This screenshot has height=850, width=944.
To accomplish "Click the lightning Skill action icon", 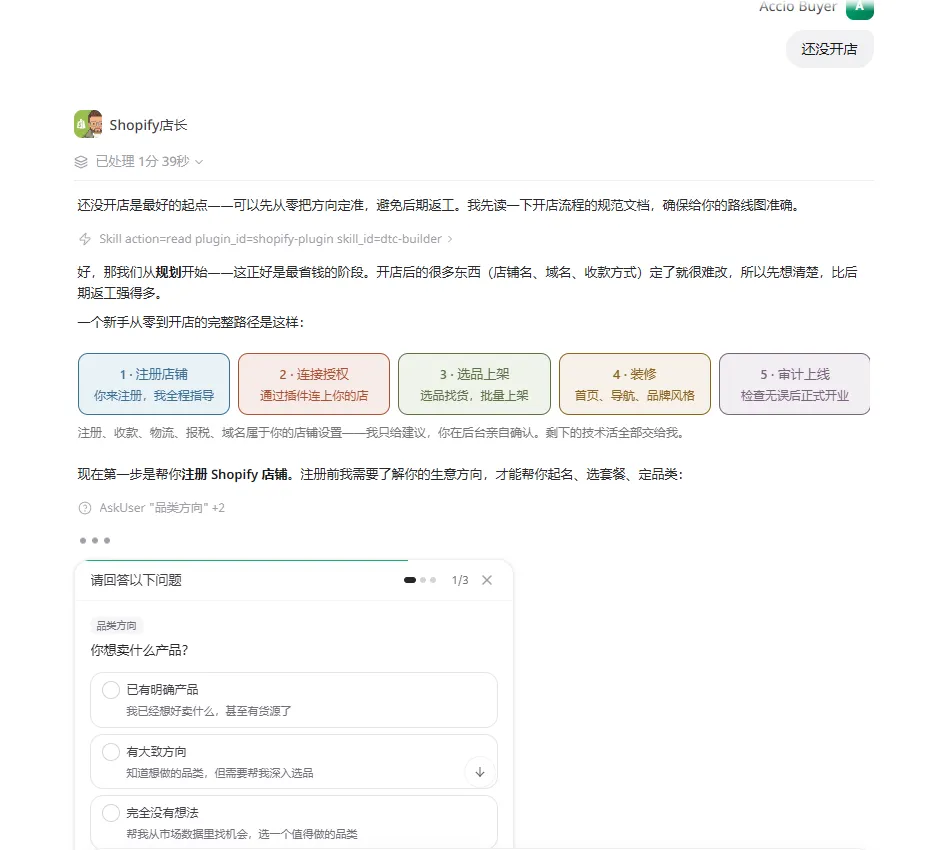I will 85,239.
